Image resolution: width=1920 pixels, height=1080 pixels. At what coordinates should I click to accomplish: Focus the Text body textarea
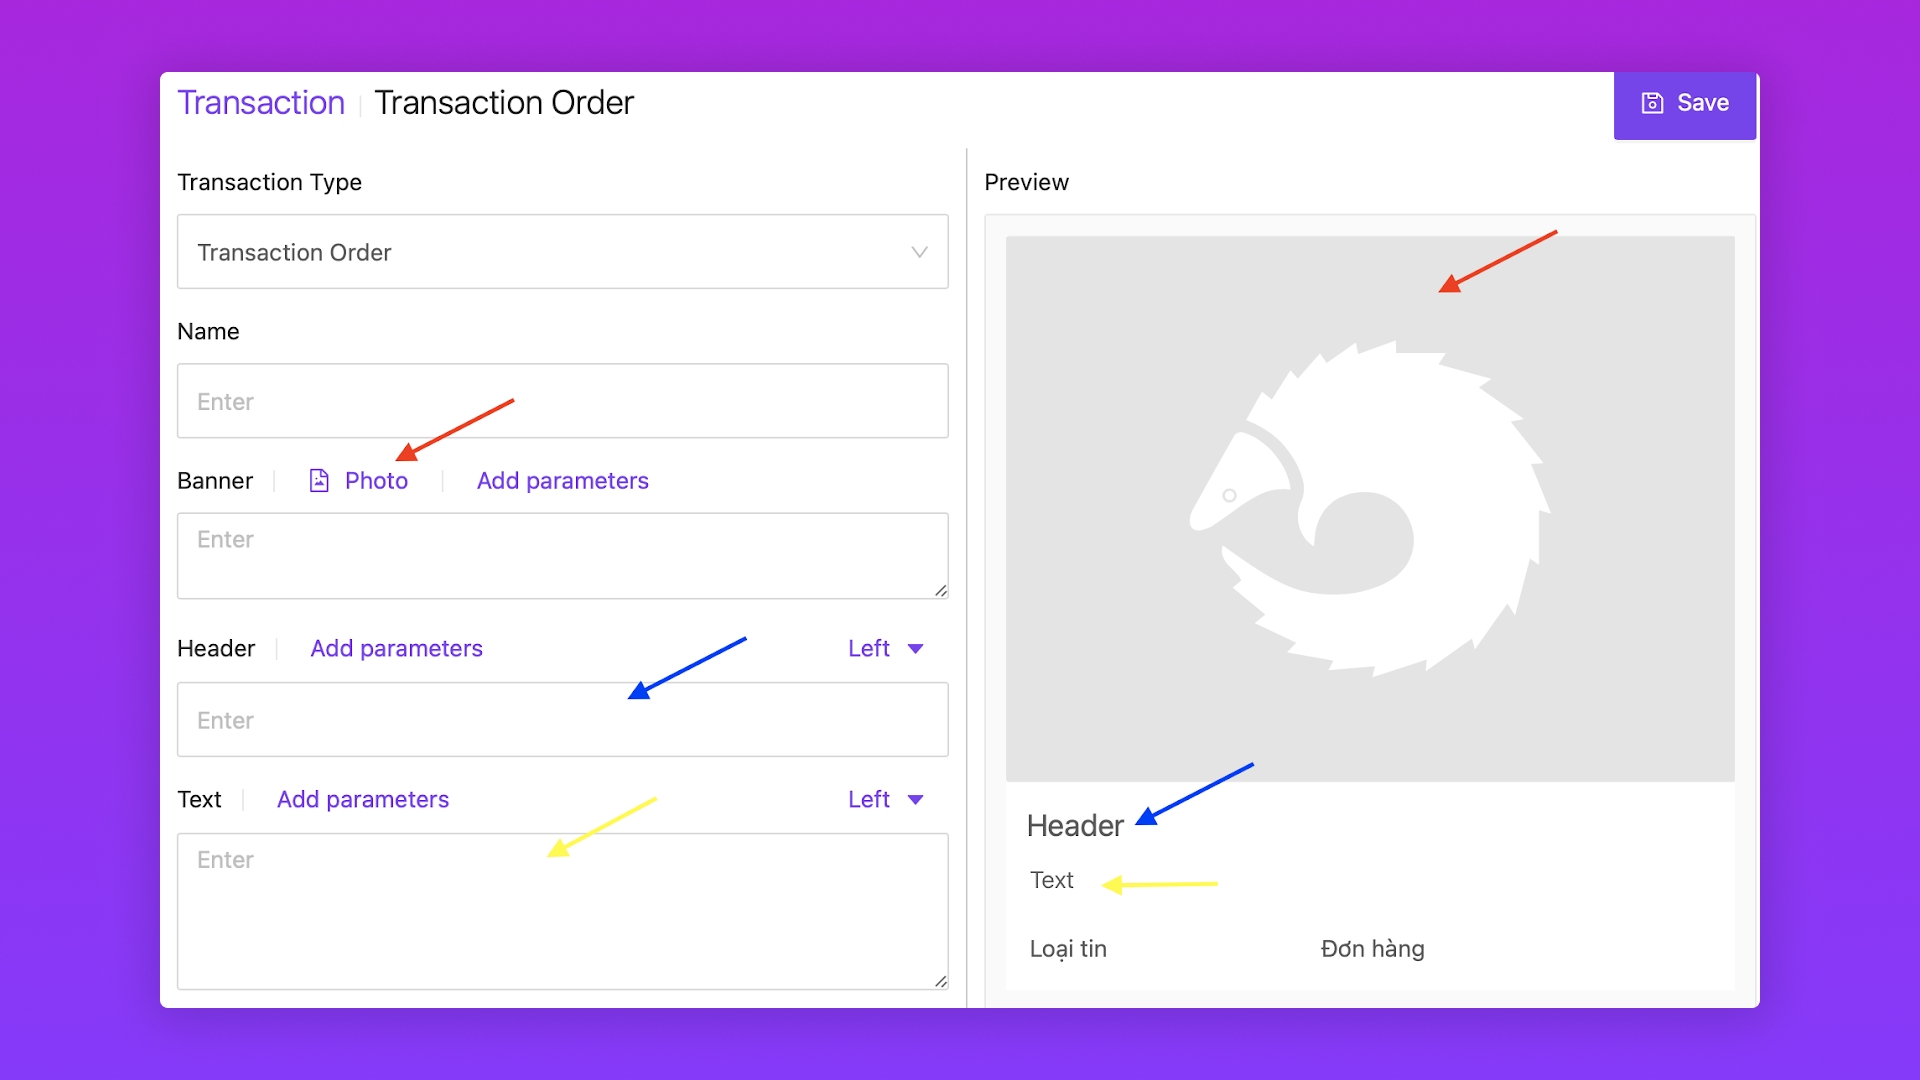pos(562,911)
